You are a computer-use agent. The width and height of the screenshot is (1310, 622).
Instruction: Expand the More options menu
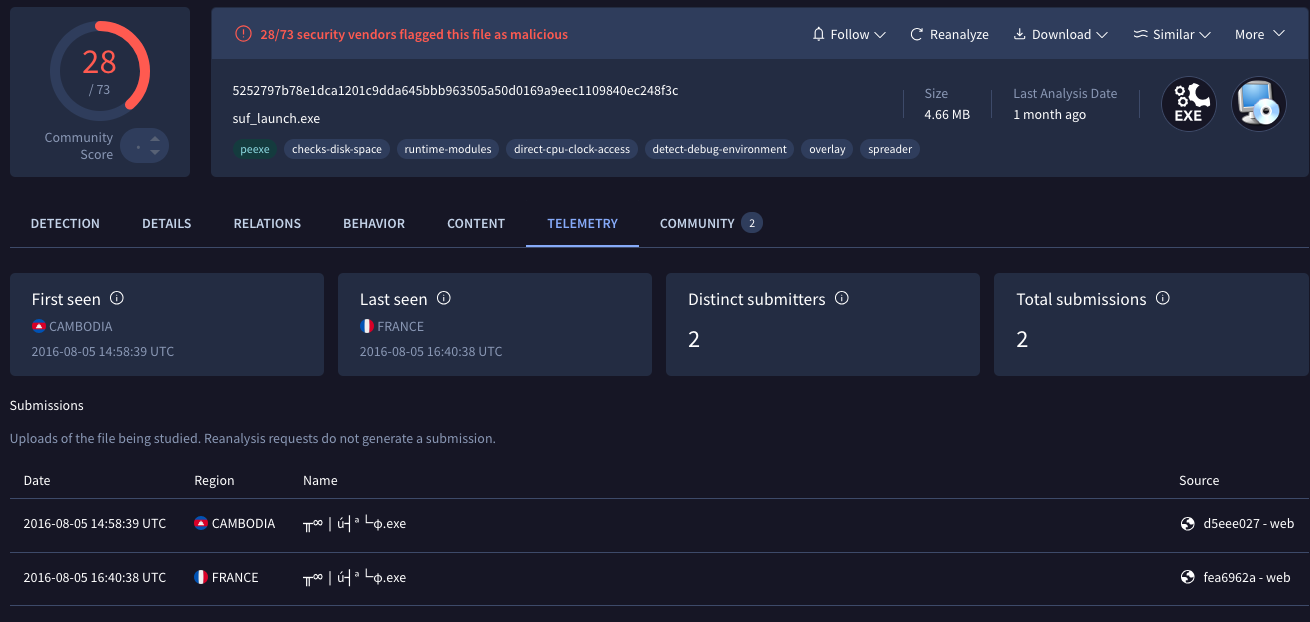tap(1259, 34)
